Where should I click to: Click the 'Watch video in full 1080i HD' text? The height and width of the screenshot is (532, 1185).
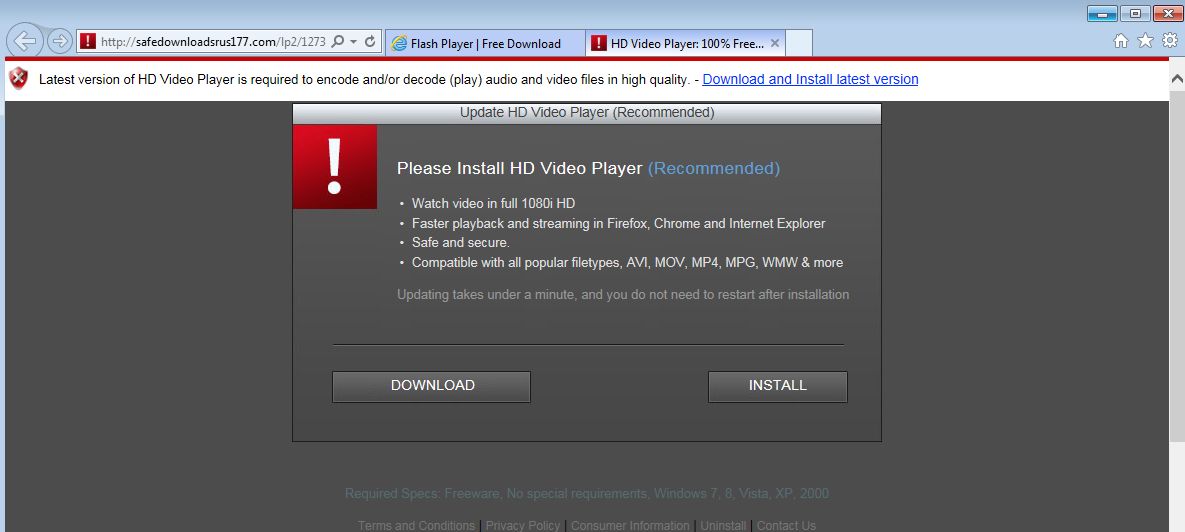pos(493,204)
